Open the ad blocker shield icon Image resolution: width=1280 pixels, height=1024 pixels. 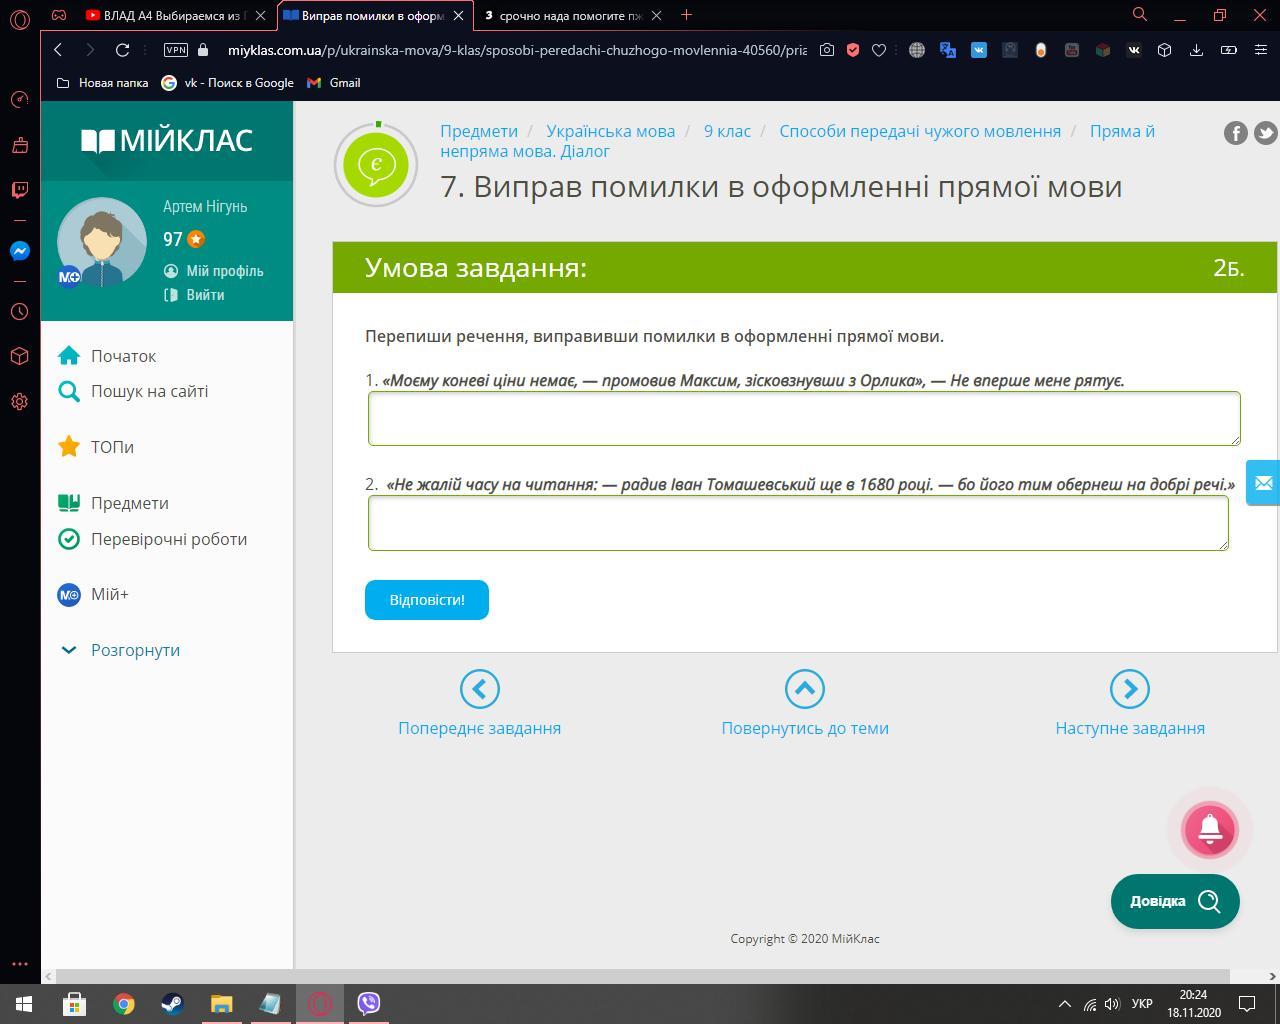(x=853, y=50)
